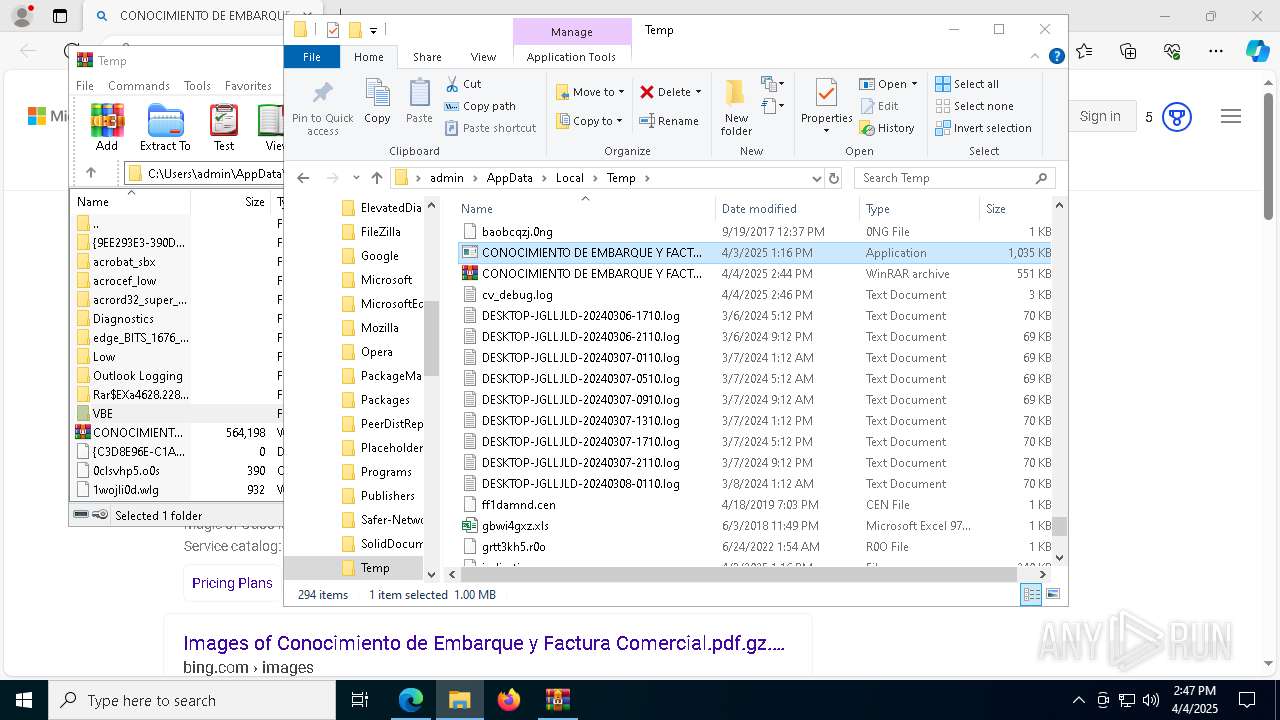Screen dimensions: 1280x720
Task: Open Edge from the taskbar
Action: [411, 700]
